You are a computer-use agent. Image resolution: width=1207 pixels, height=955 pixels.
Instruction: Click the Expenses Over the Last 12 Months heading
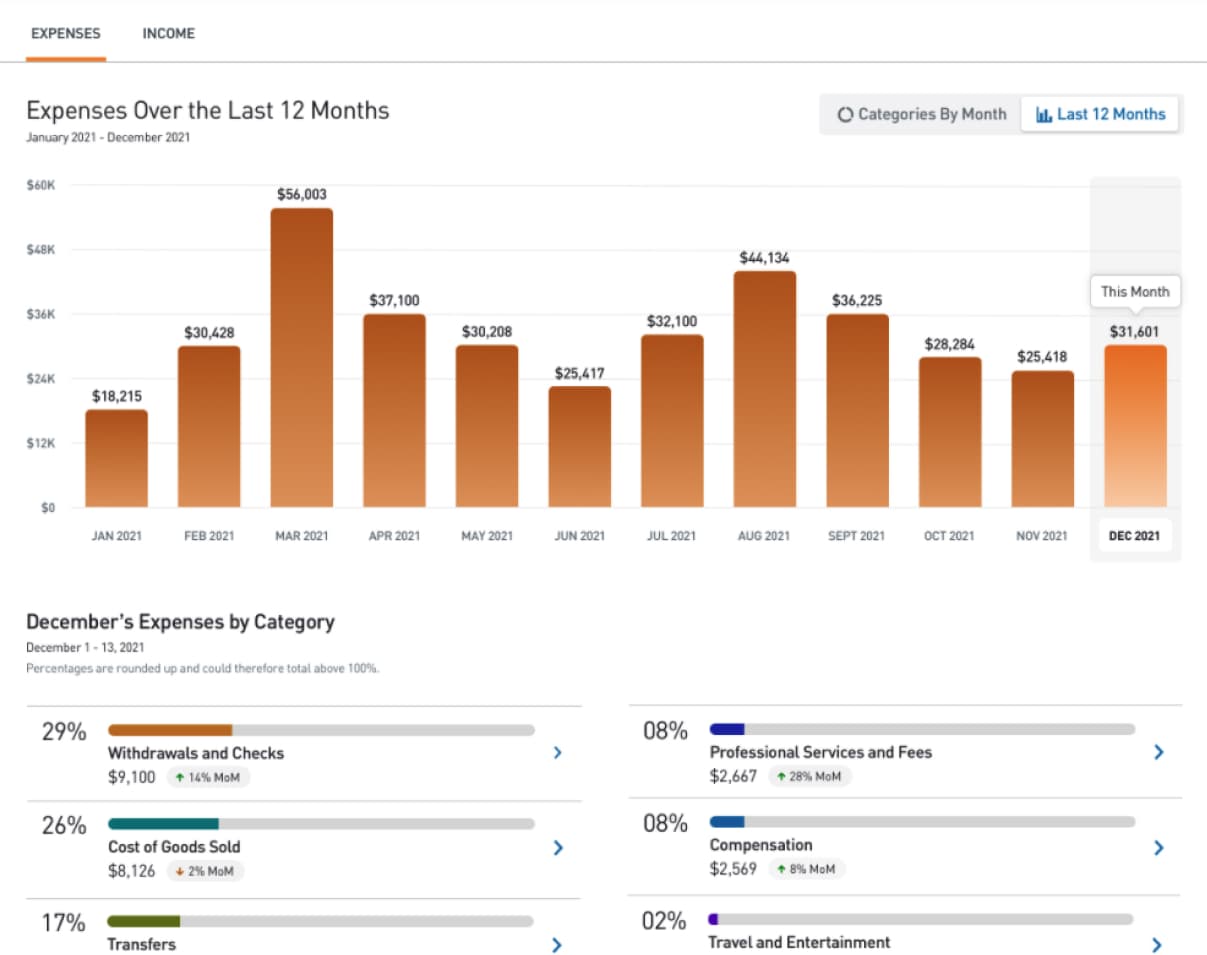point(208,110)
